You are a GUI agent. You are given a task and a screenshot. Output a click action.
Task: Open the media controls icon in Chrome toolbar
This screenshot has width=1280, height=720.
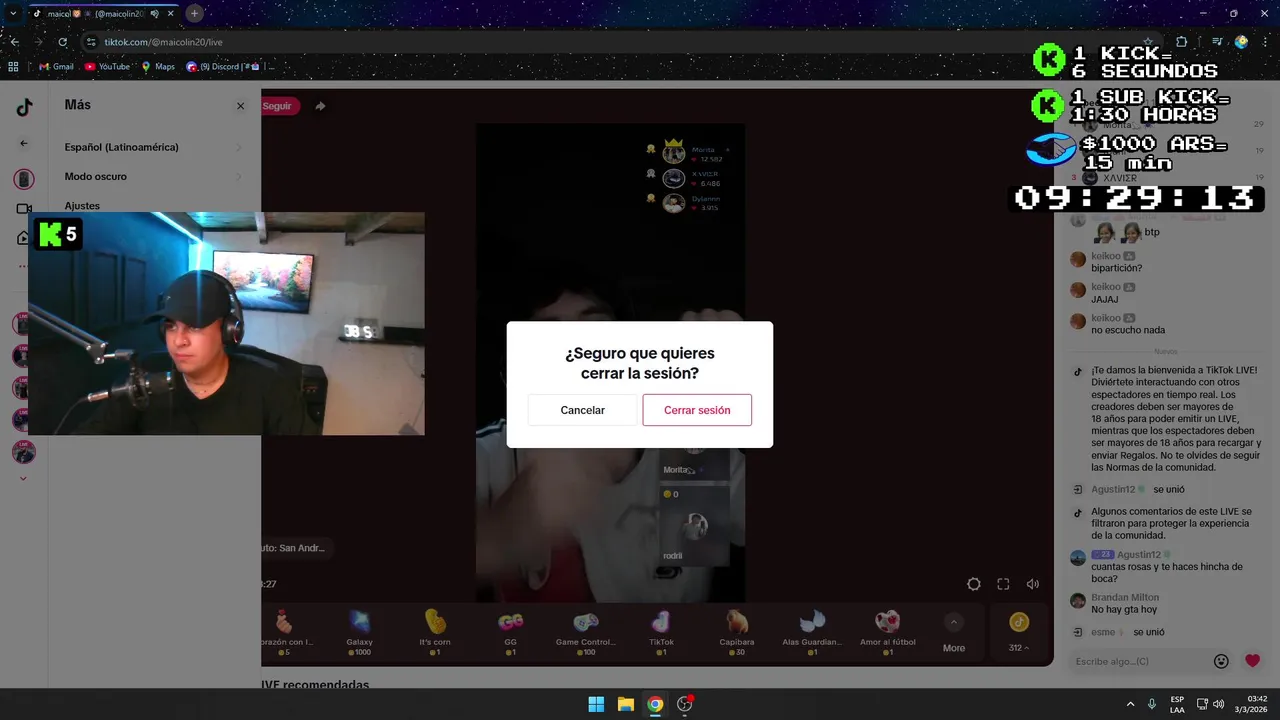[1216, 42]
